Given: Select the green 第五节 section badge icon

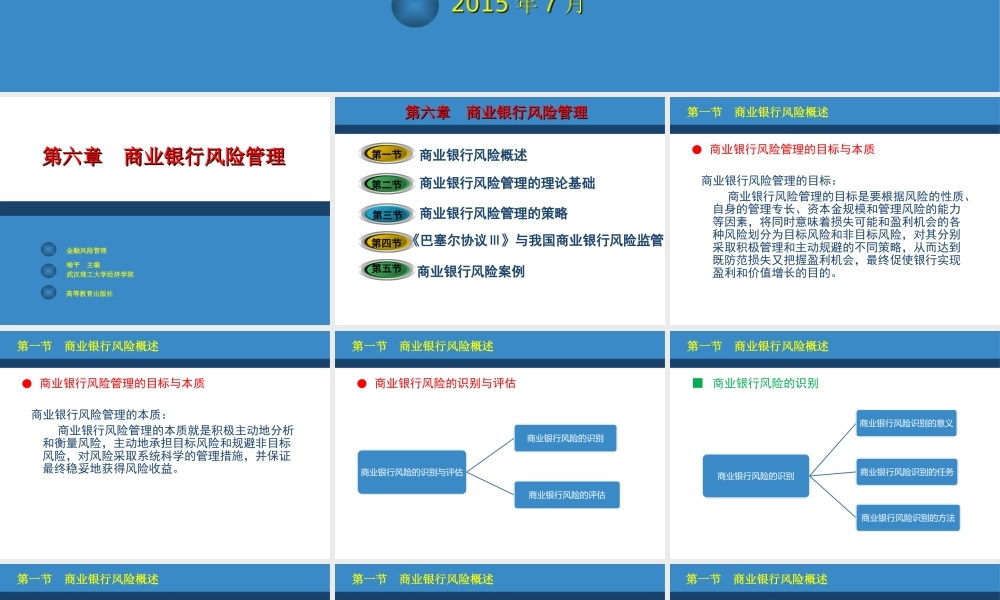Looking at the screenshot, I should [384, 268].
